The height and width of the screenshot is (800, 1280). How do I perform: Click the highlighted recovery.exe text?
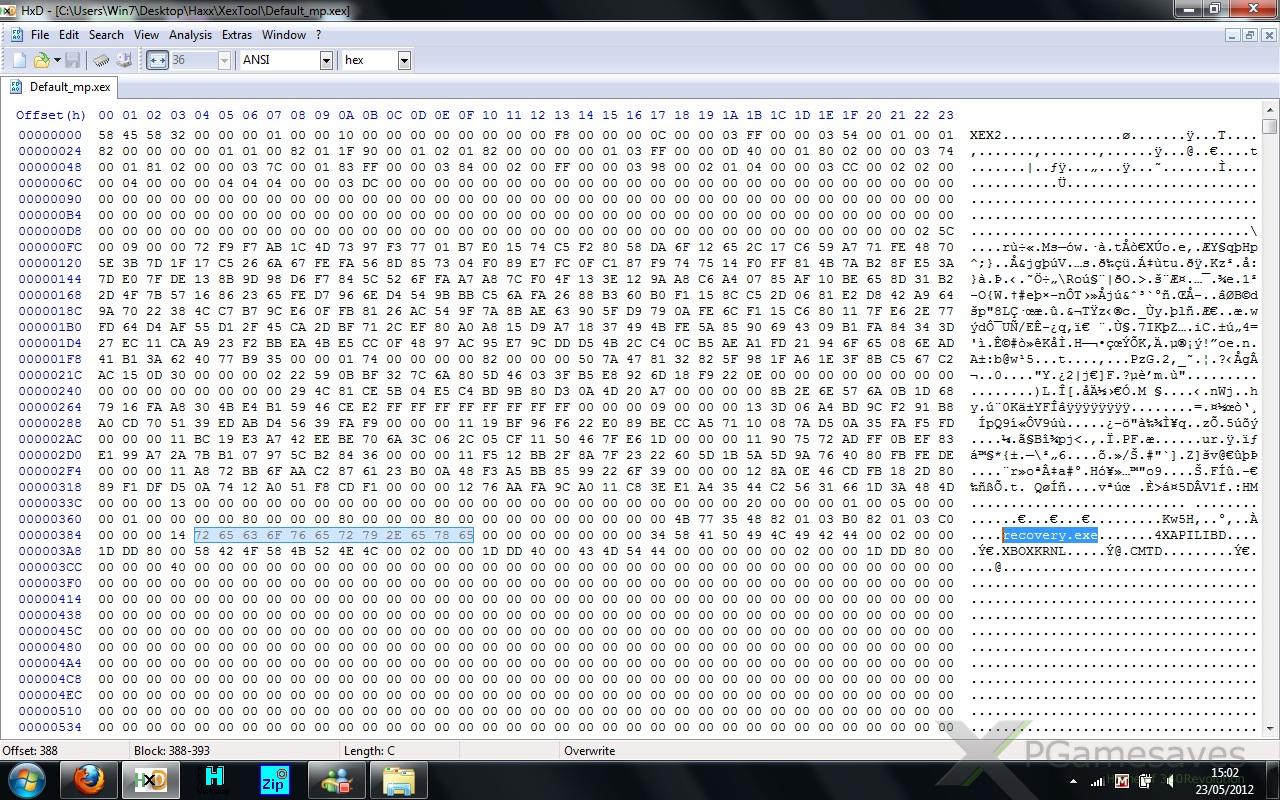[1050, 535]
